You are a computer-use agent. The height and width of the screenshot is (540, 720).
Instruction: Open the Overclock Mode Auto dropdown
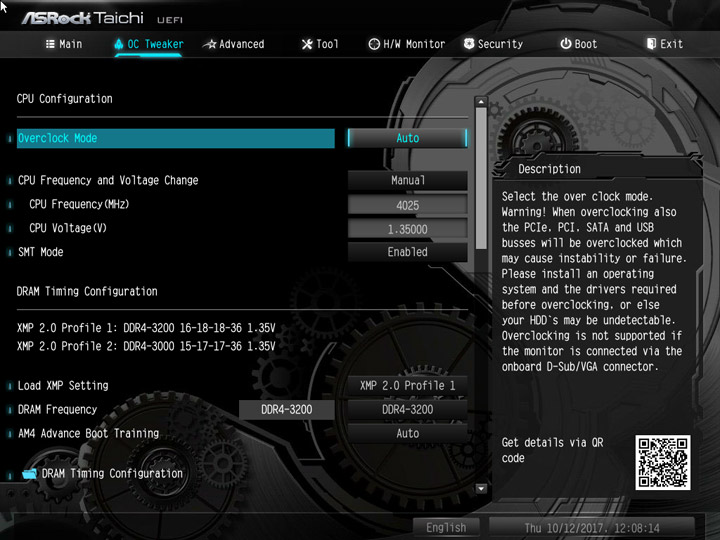(407, 138)
